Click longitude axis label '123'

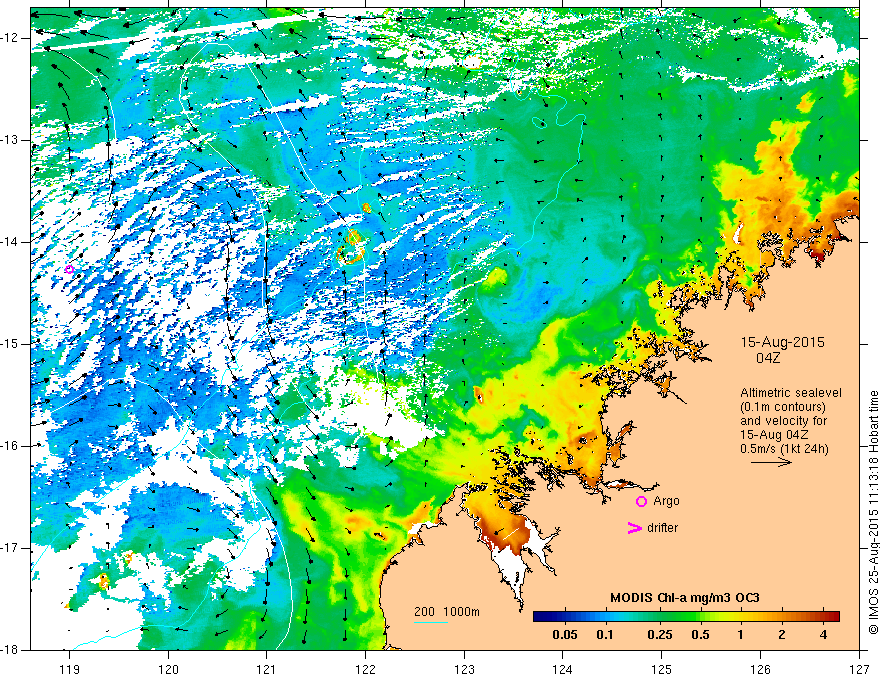(464, 669)
